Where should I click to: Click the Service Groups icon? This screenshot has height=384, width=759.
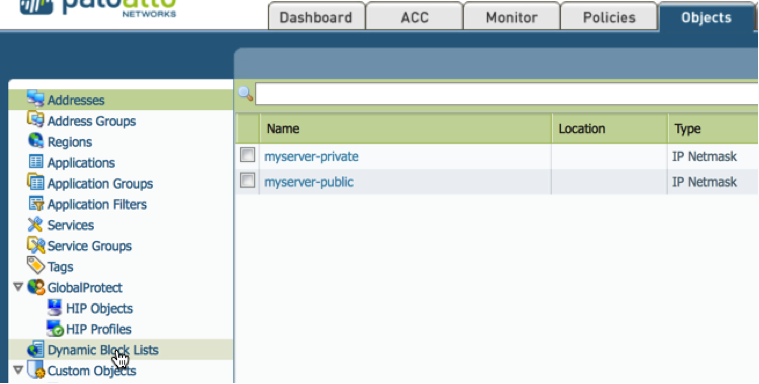[x=36, y=245]
